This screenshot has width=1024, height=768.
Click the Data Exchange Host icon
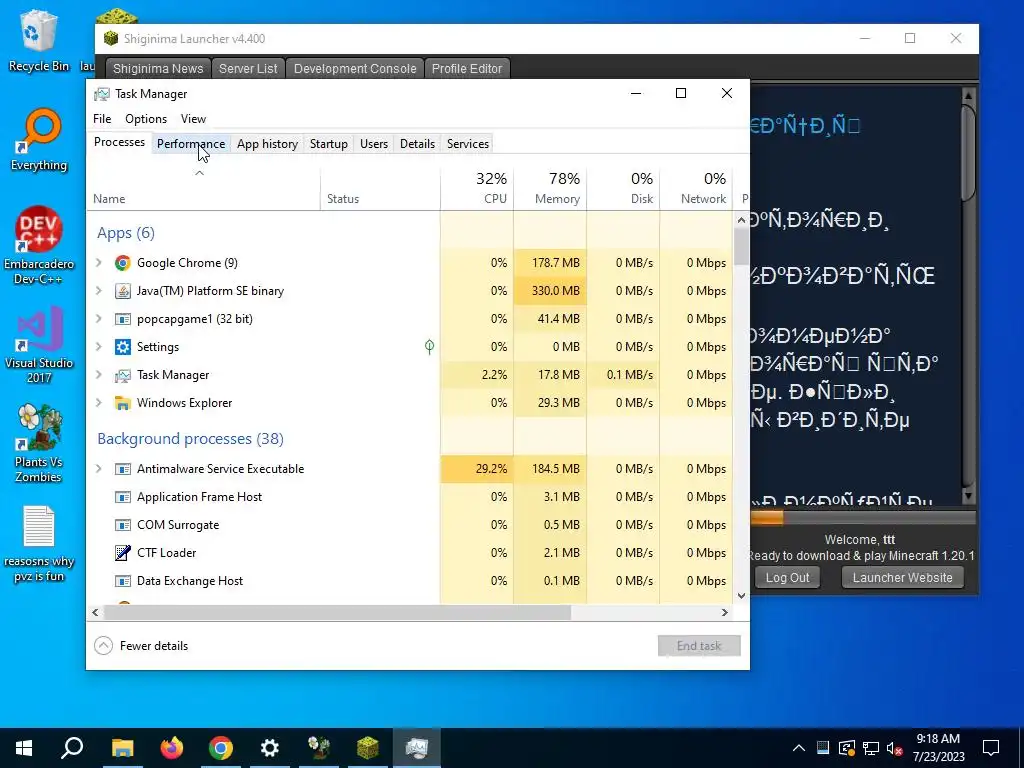(122, 581)
